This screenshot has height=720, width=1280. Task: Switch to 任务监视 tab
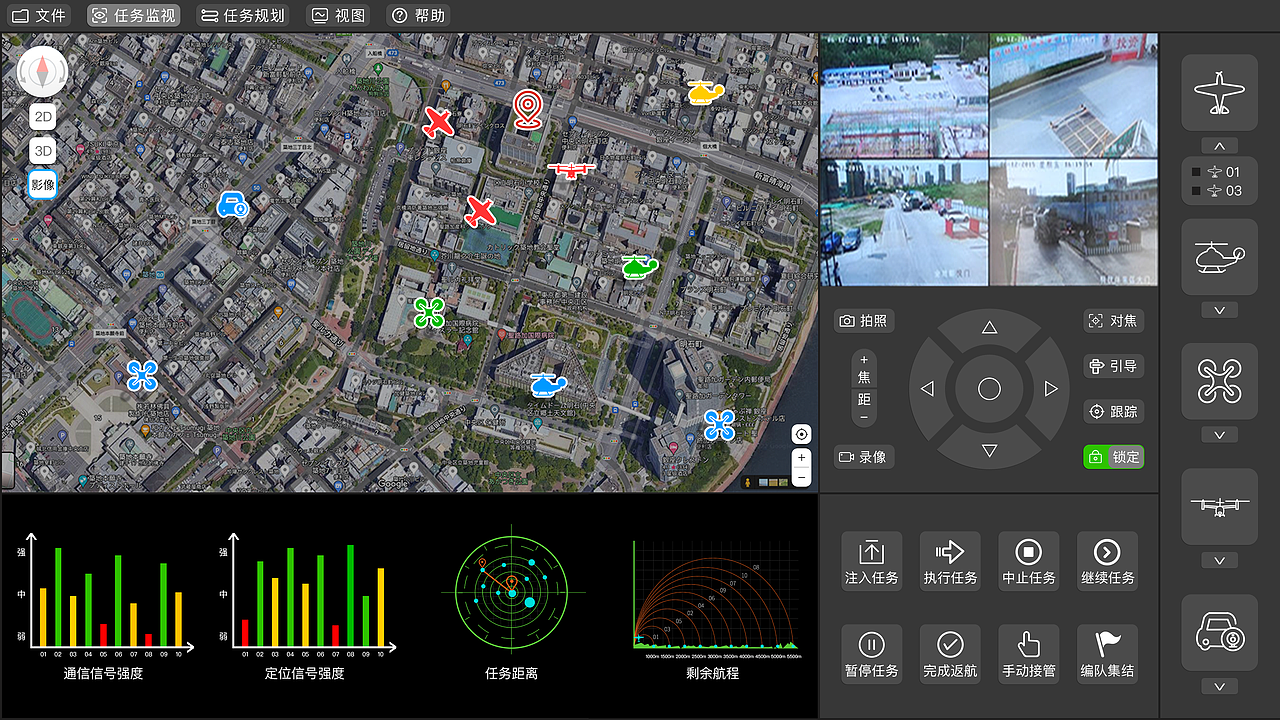coord(134,15)
